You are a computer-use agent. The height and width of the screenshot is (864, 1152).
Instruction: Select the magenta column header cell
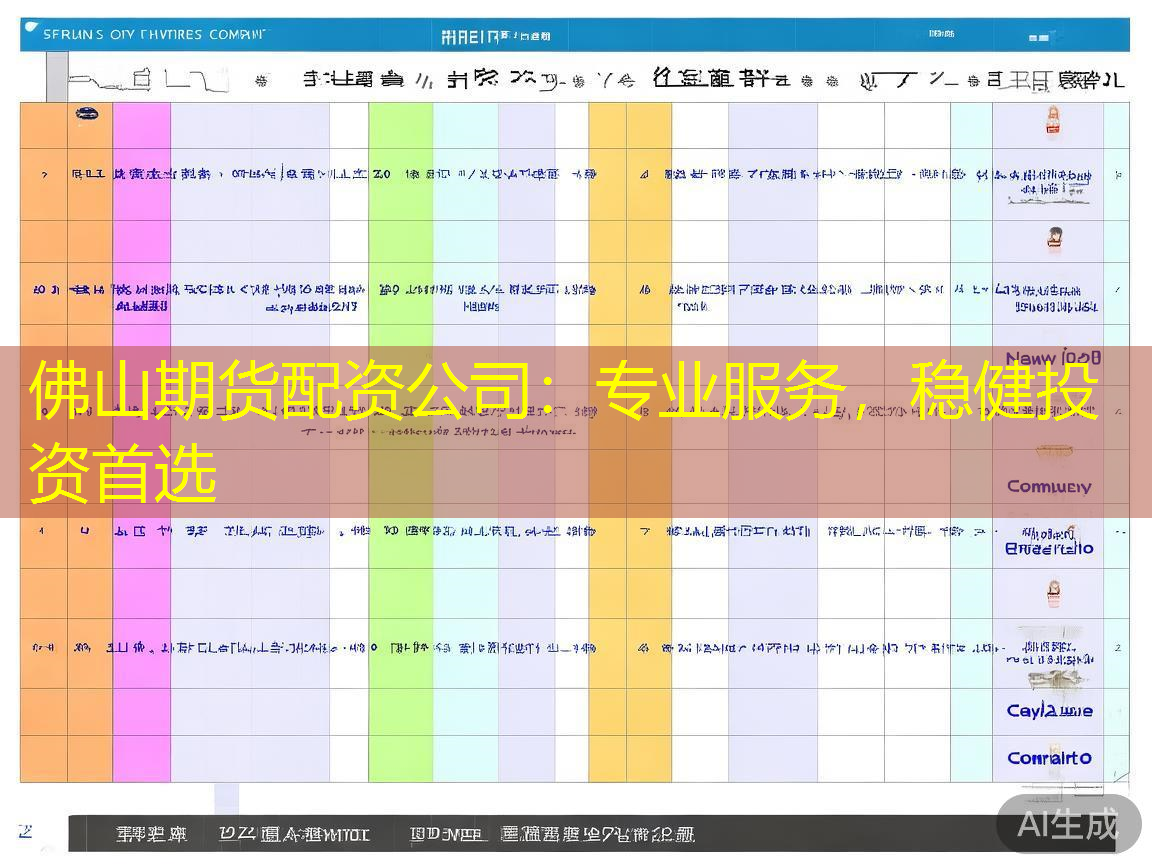click(x=142, y=126)
